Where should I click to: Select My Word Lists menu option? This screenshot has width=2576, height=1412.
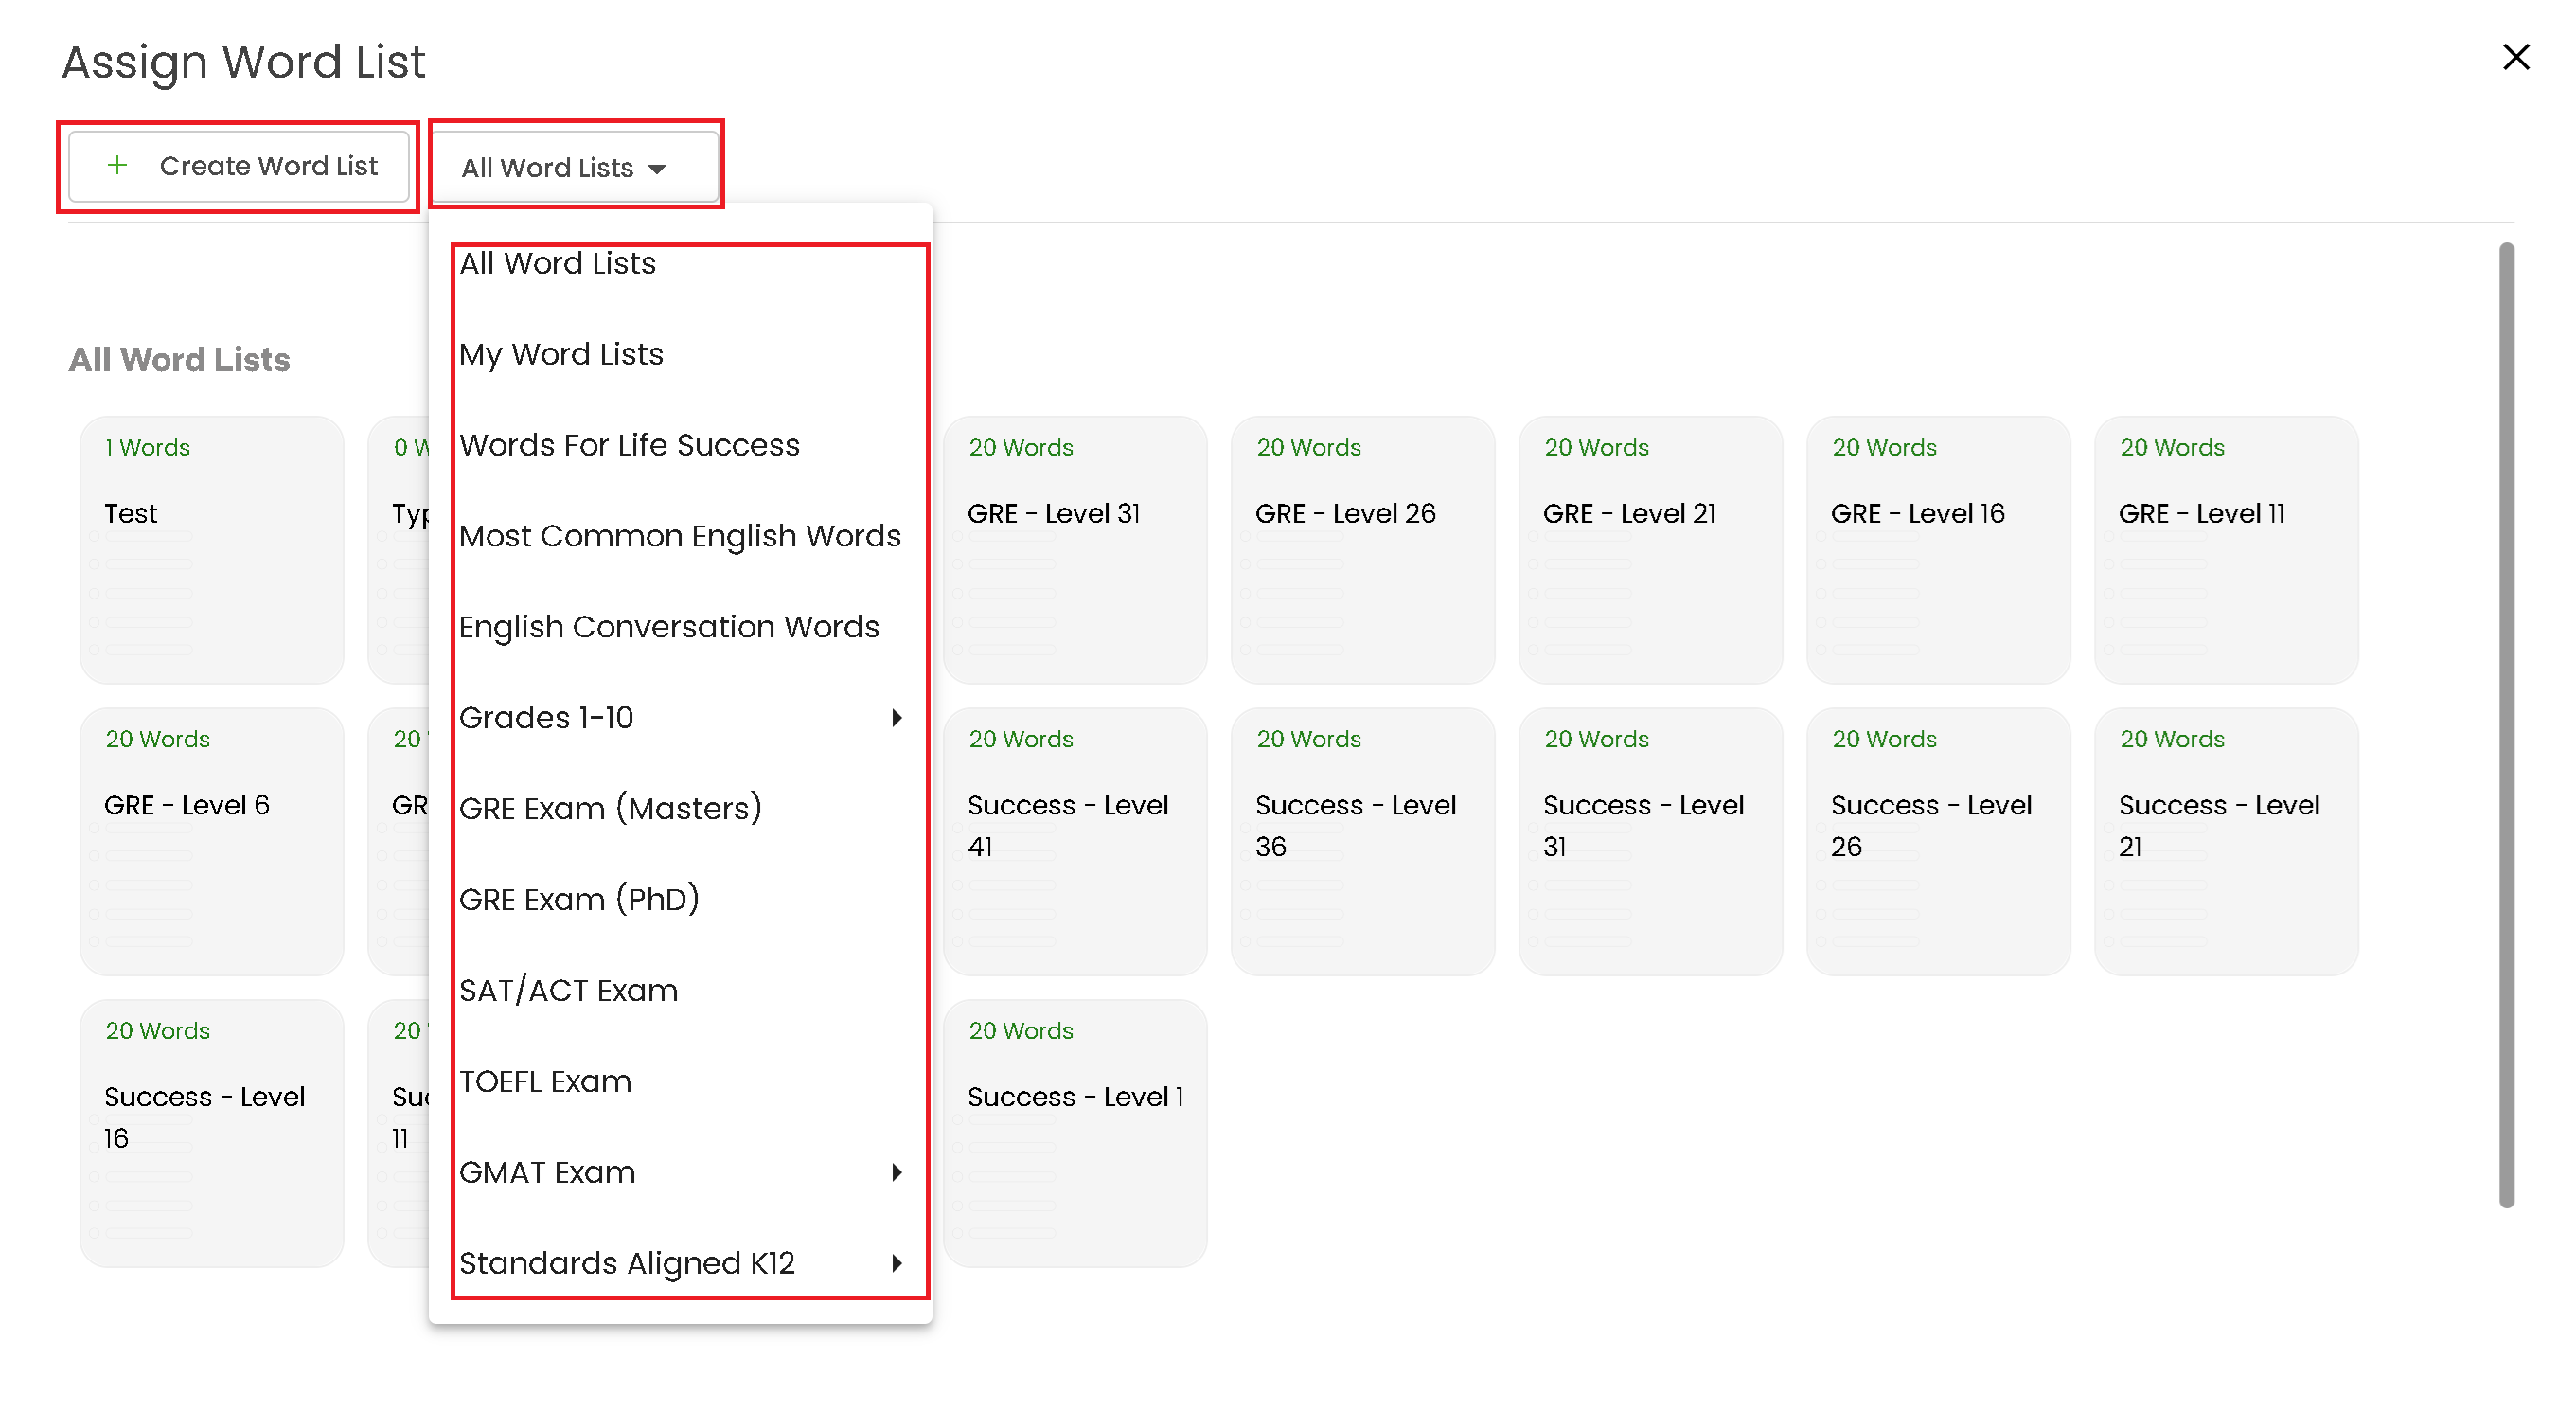[x=561, y=354]
